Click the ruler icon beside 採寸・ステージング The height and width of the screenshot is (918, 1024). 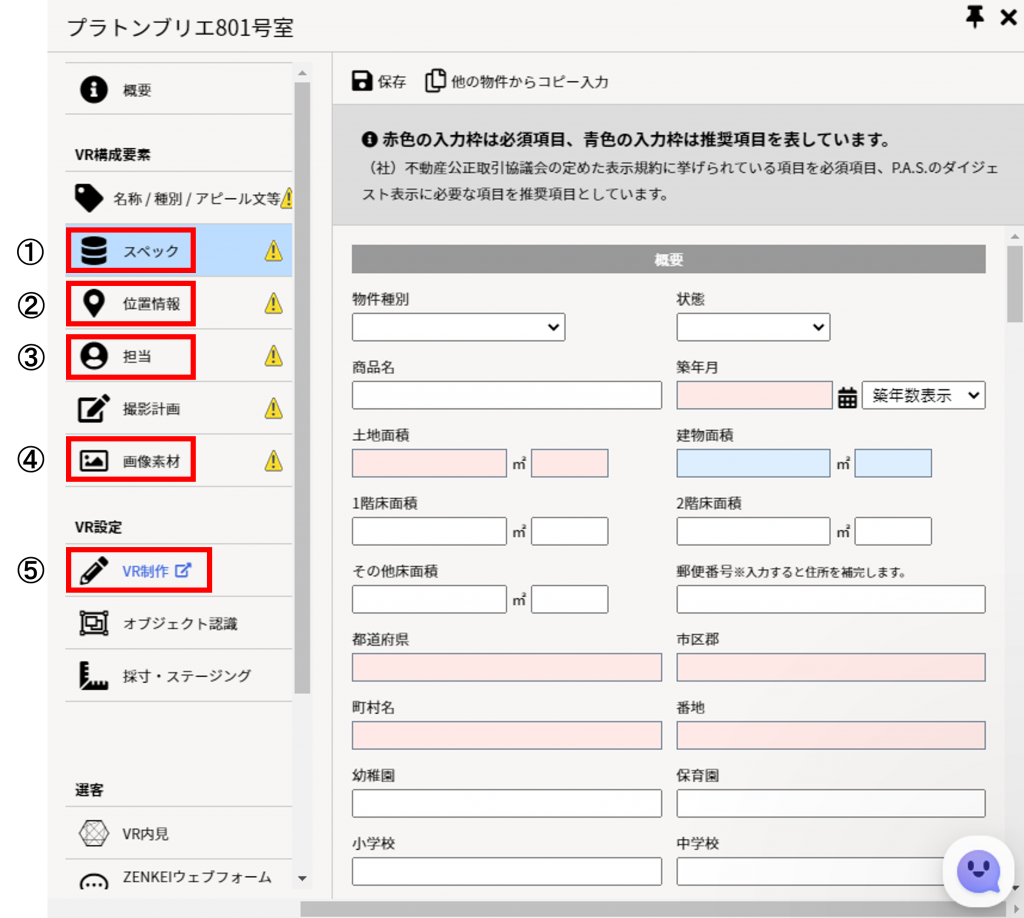point(94,676)
